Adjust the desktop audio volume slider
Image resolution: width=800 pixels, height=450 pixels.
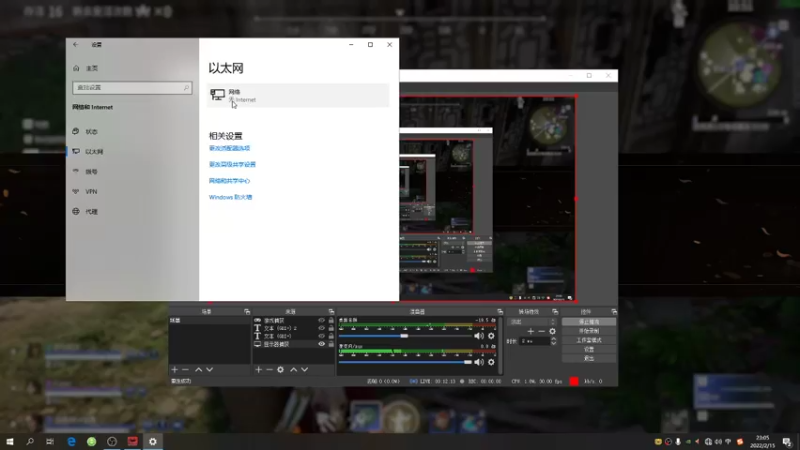(405, 336)
